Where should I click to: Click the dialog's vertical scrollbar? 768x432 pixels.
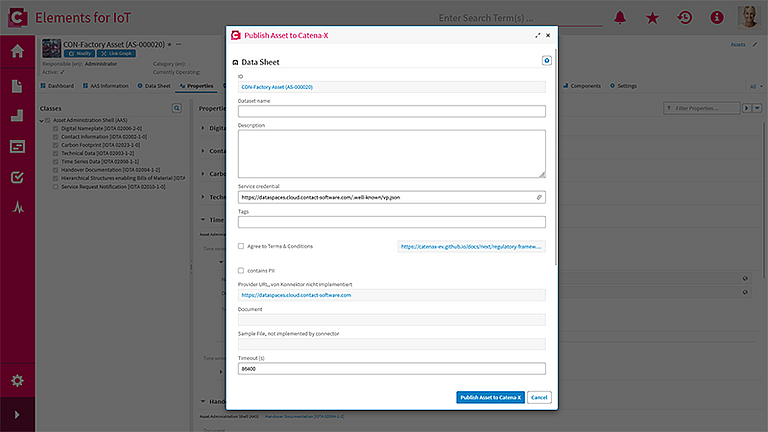[x=556, y=157]
